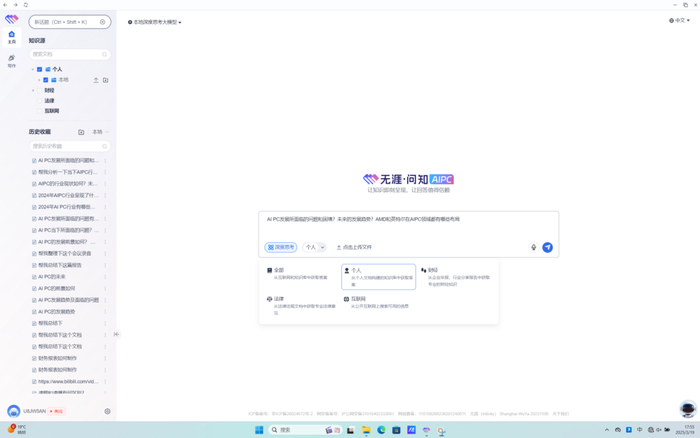Screen dimensions: 700x438
Task: Click the browser back arrow at top left
Action: [x=5, y=5]
